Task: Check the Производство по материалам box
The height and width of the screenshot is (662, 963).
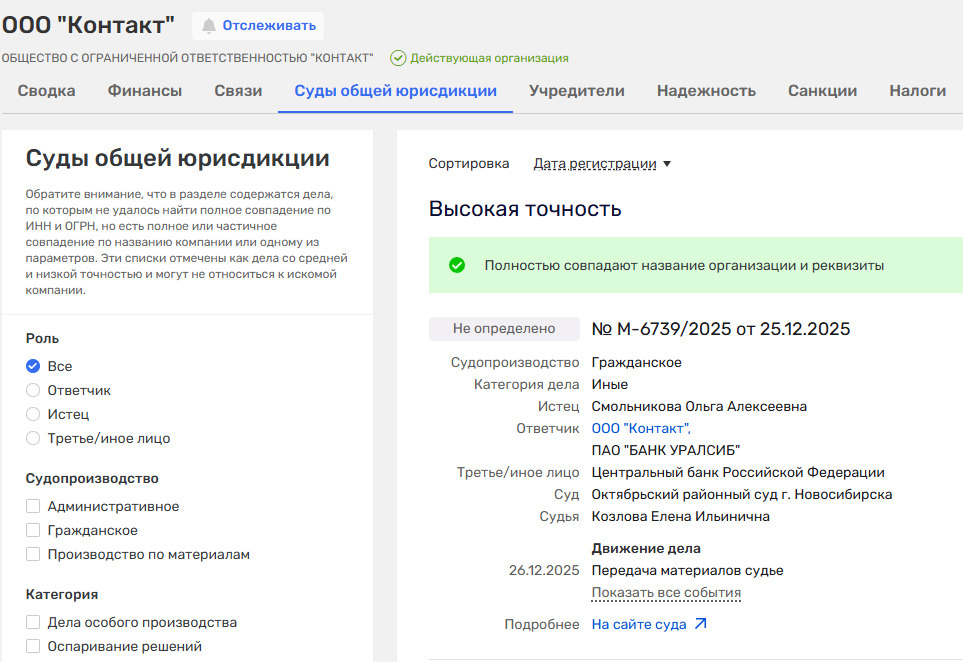Action: pyautogui.click(x=33, y=554)
